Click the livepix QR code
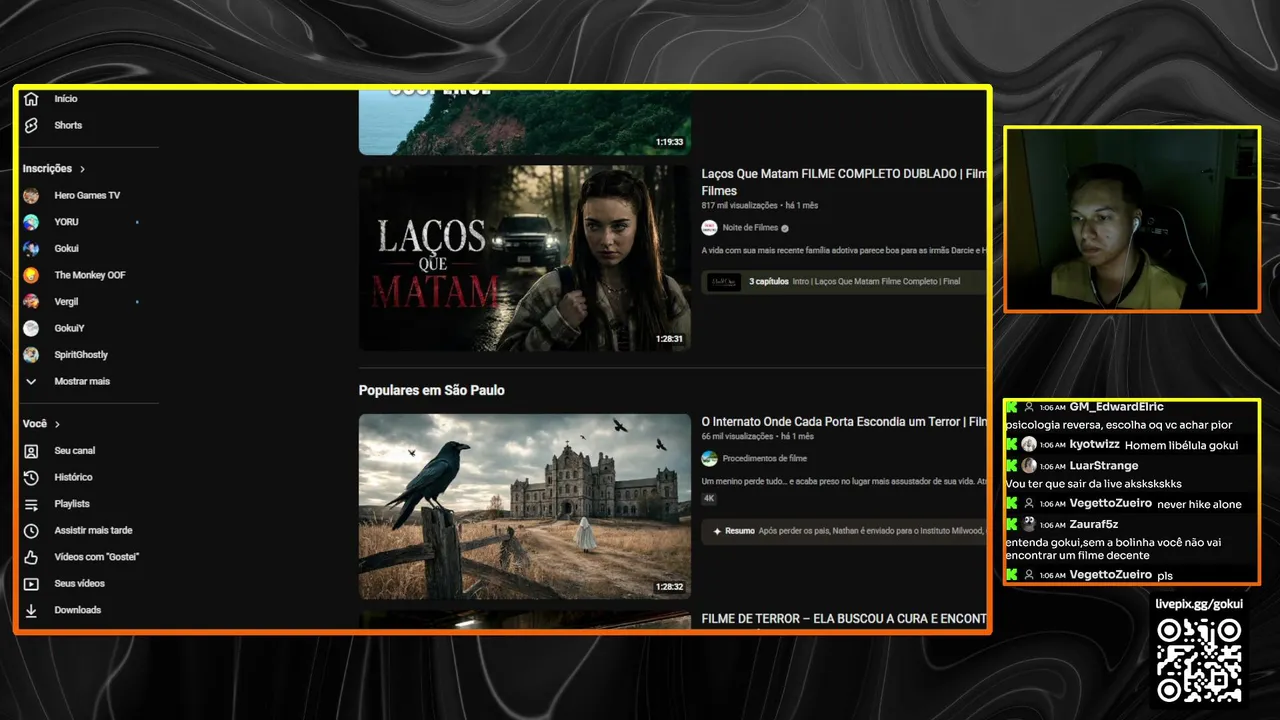 (x=1199, y=660)
